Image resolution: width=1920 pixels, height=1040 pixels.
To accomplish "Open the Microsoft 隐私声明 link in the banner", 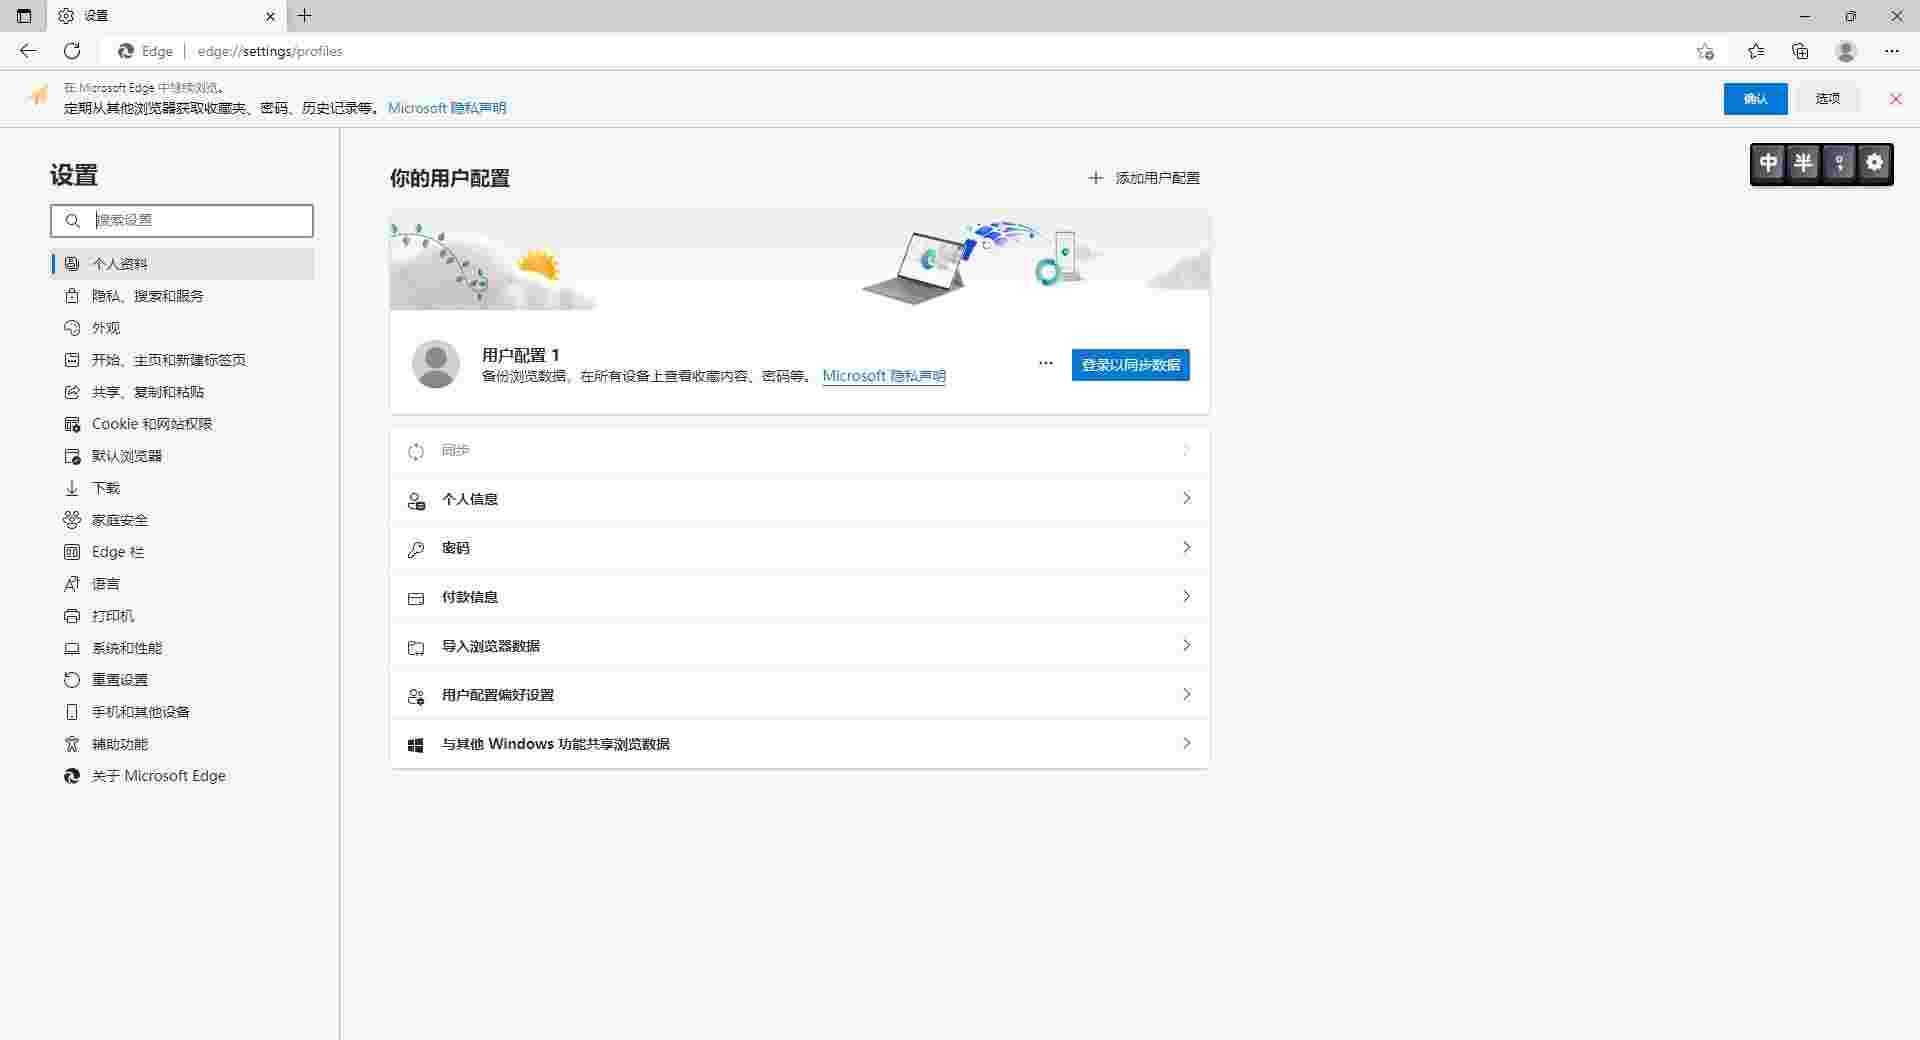I will [446, 108].
